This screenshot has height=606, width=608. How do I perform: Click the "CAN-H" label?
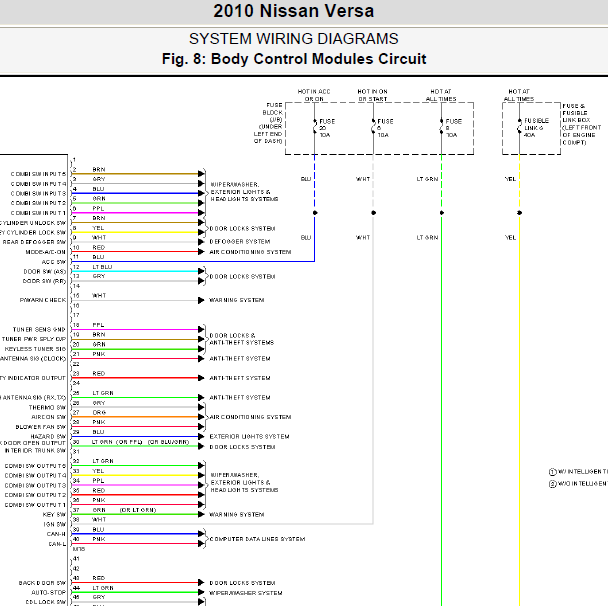point(56,534)
